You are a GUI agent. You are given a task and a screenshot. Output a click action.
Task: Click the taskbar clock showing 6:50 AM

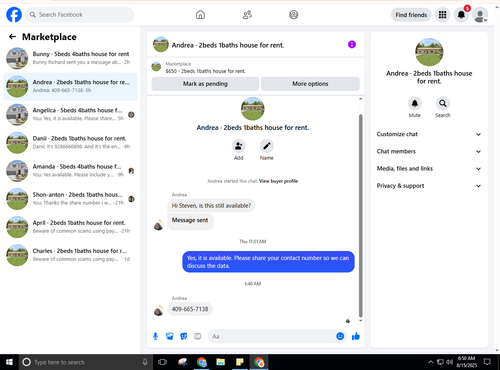click(466, 362)
